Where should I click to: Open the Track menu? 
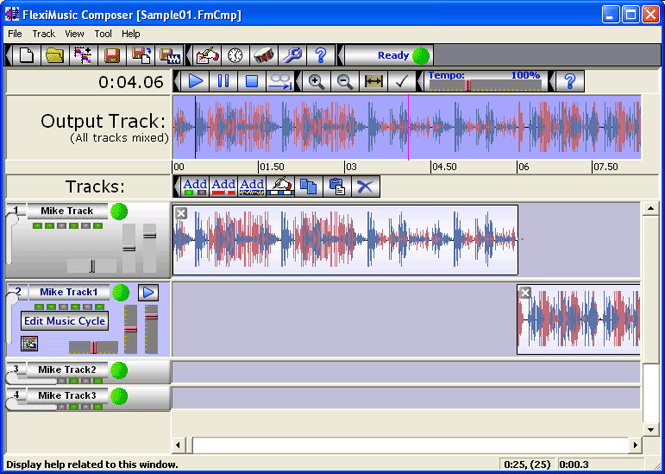click(x=43, y=34)
